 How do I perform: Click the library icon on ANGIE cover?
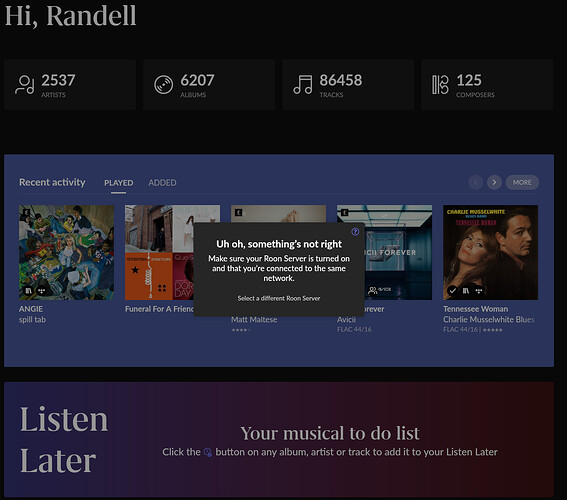coord(29,290)
